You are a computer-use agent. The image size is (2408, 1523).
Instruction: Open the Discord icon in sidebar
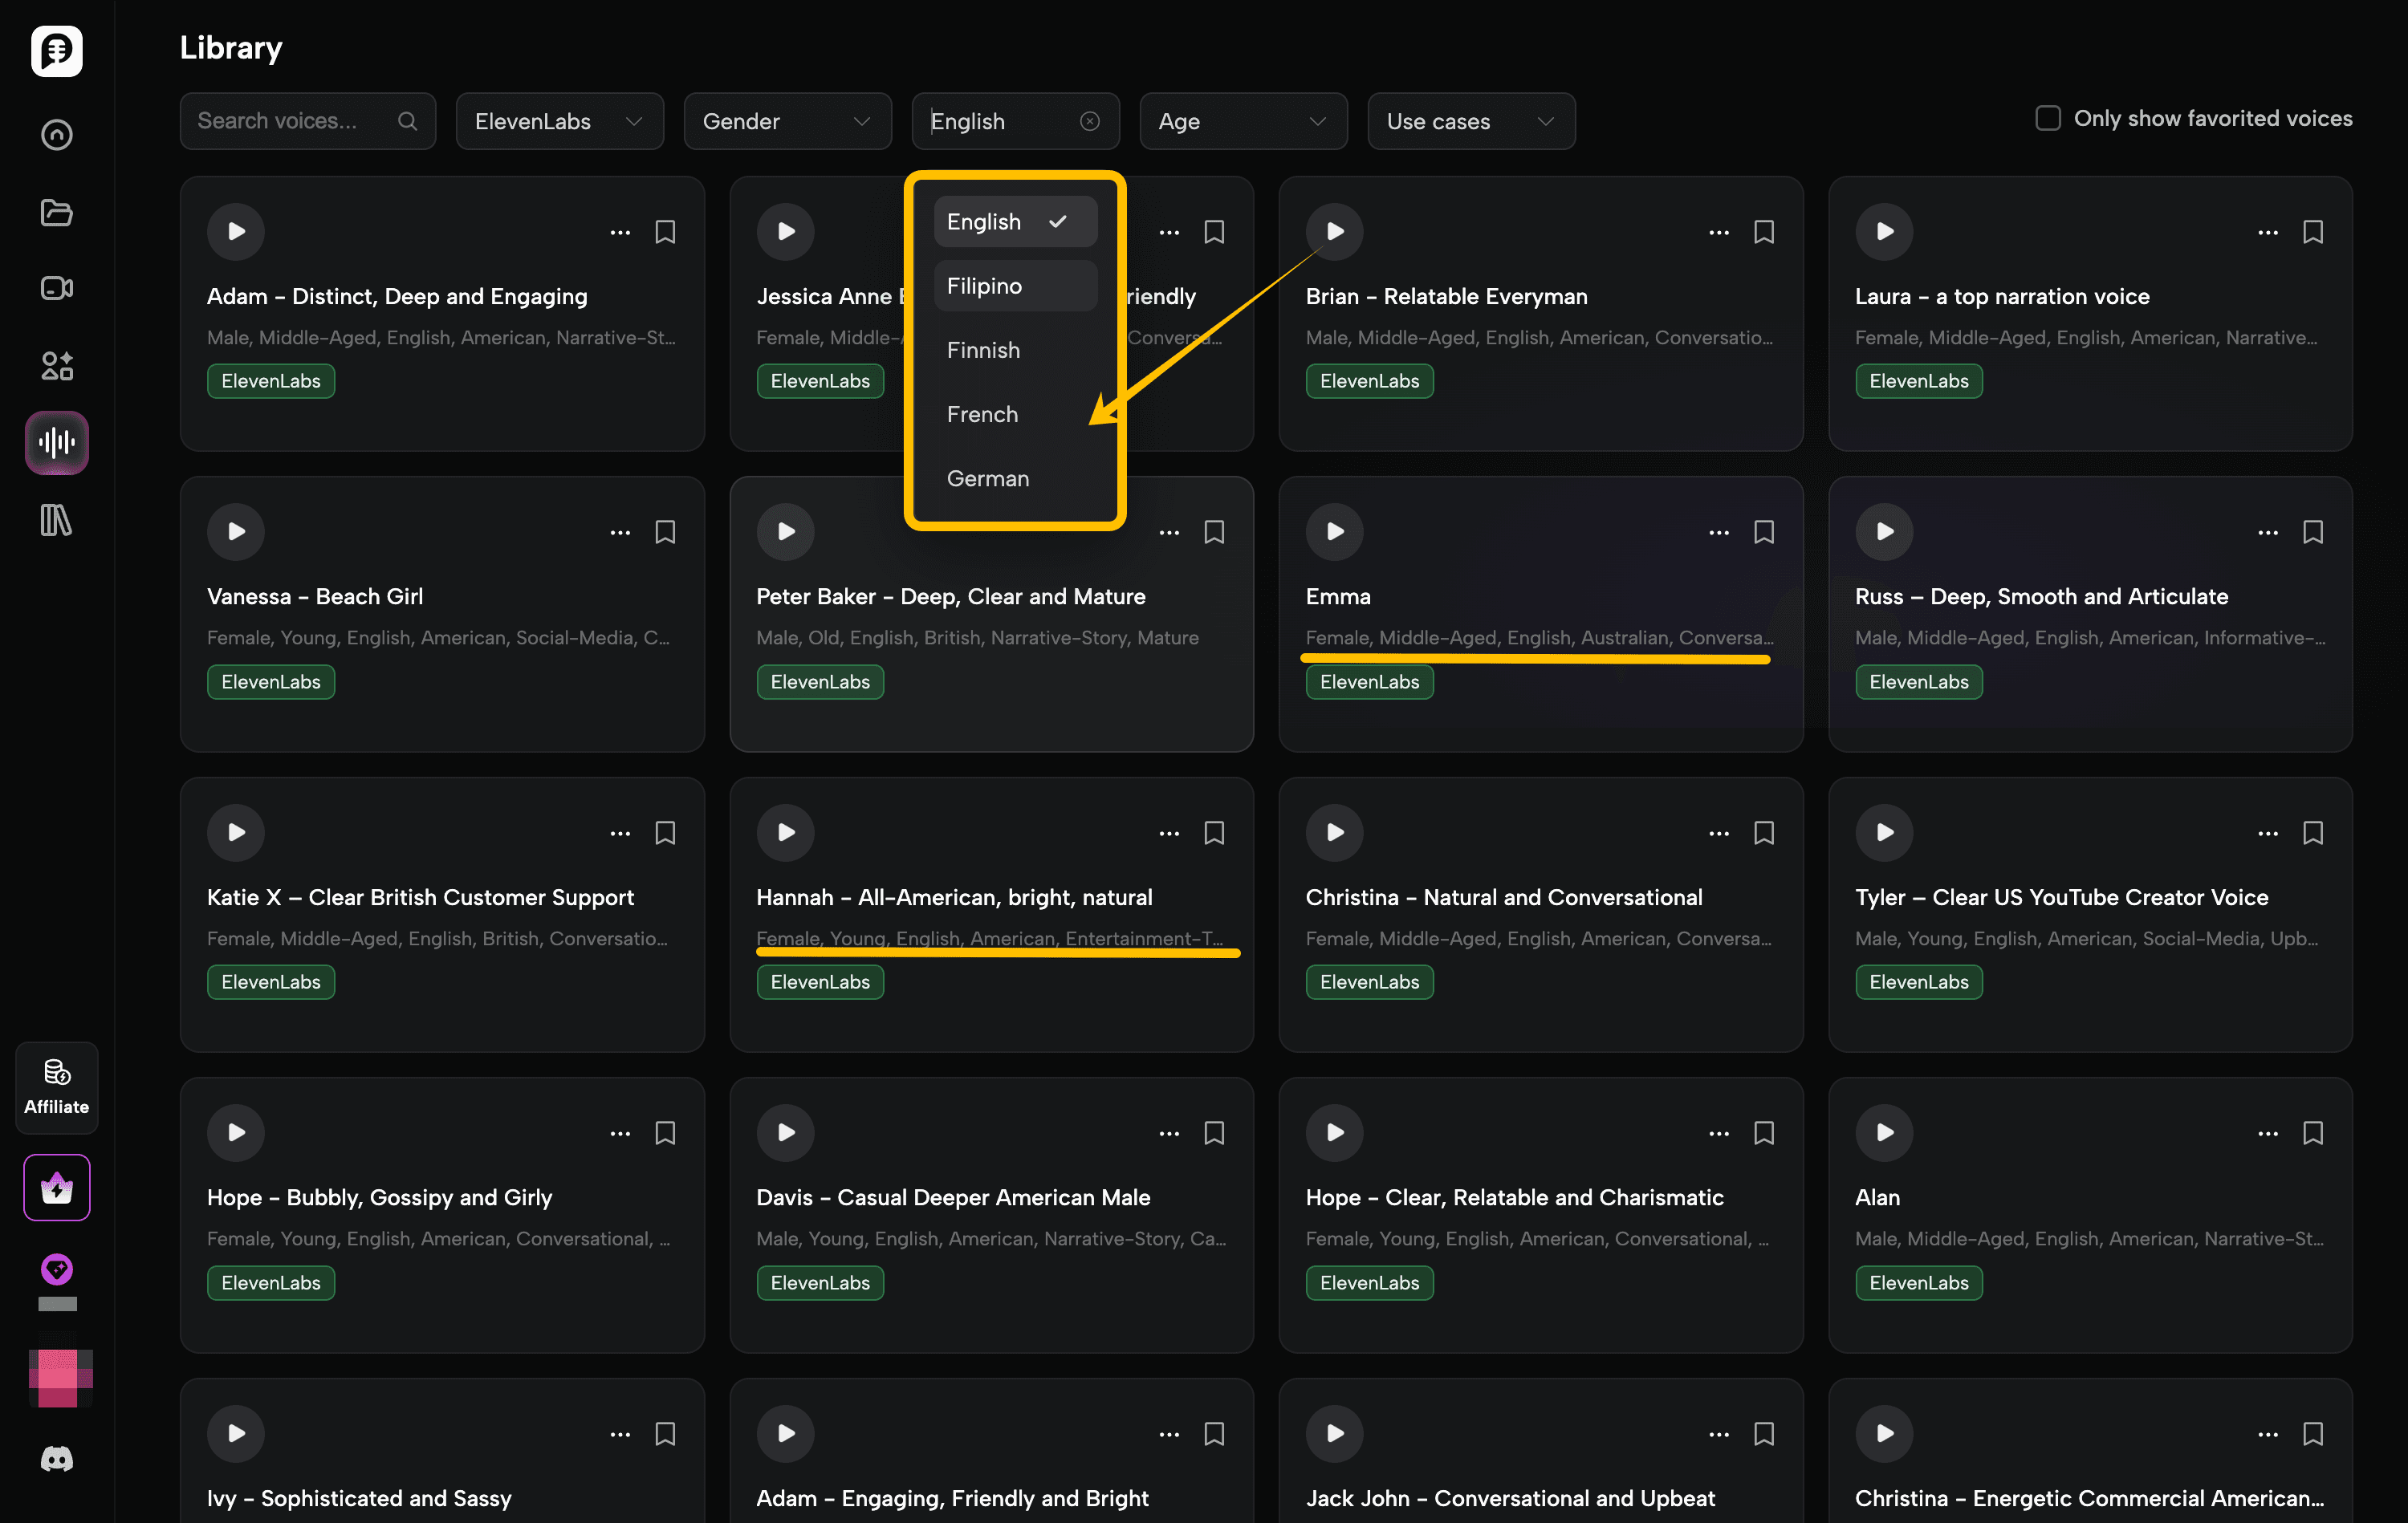pyautogui.click(x=56, y=1459)
